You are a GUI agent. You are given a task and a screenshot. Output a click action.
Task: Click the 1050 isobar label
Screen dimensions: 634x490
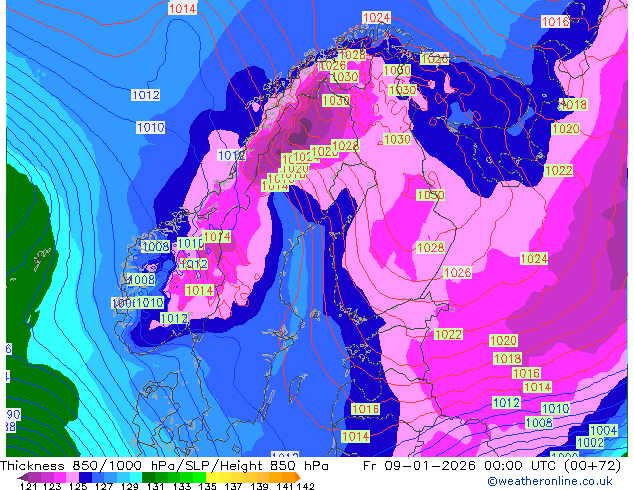tap(431, 195)
